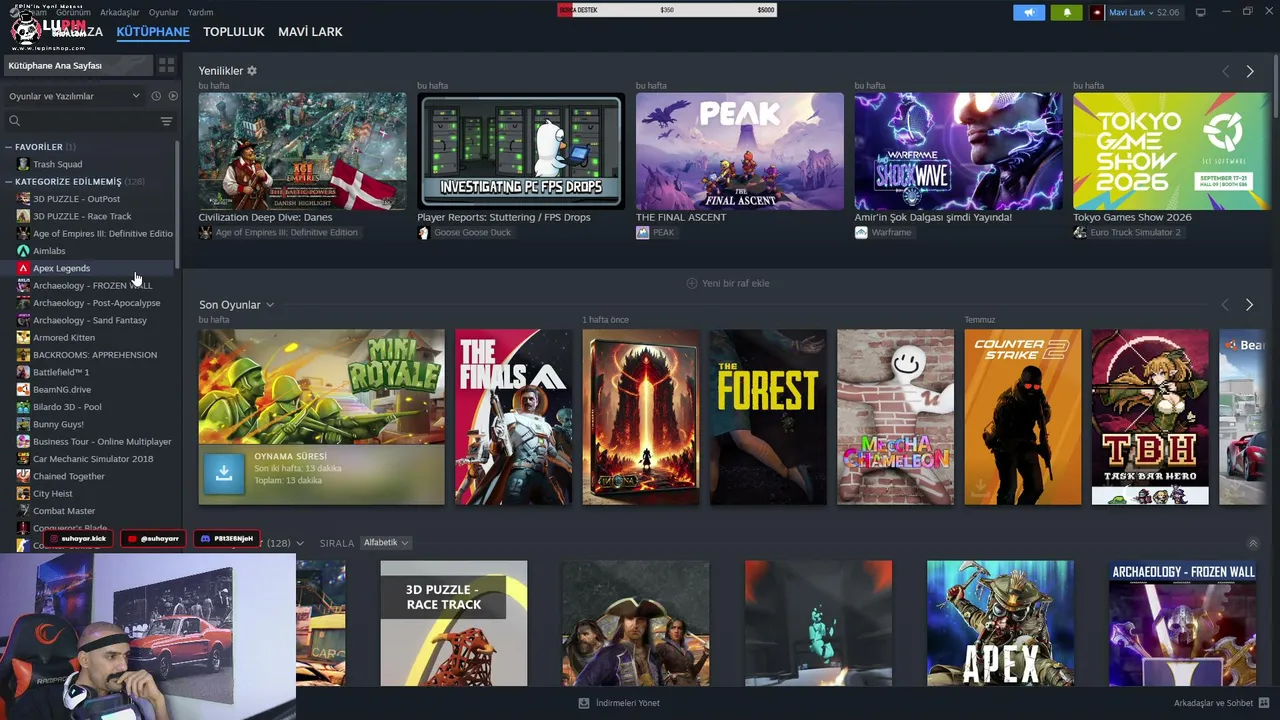Open notifications with the green bell button
The width and height of the screenshot is (1280, 720).
click(x=1066, y=12)
